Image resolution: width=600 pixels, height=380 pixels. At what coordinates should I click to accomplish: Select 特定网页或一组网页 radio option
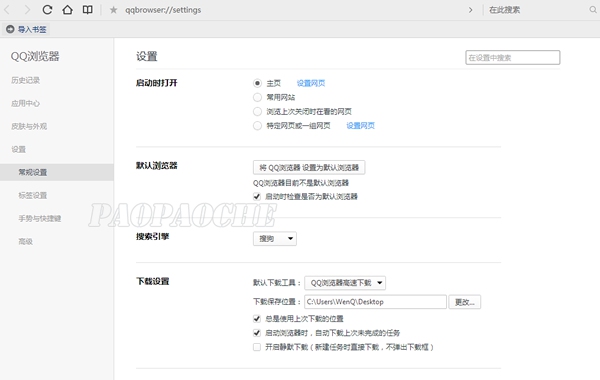click(x=257, y=126)
